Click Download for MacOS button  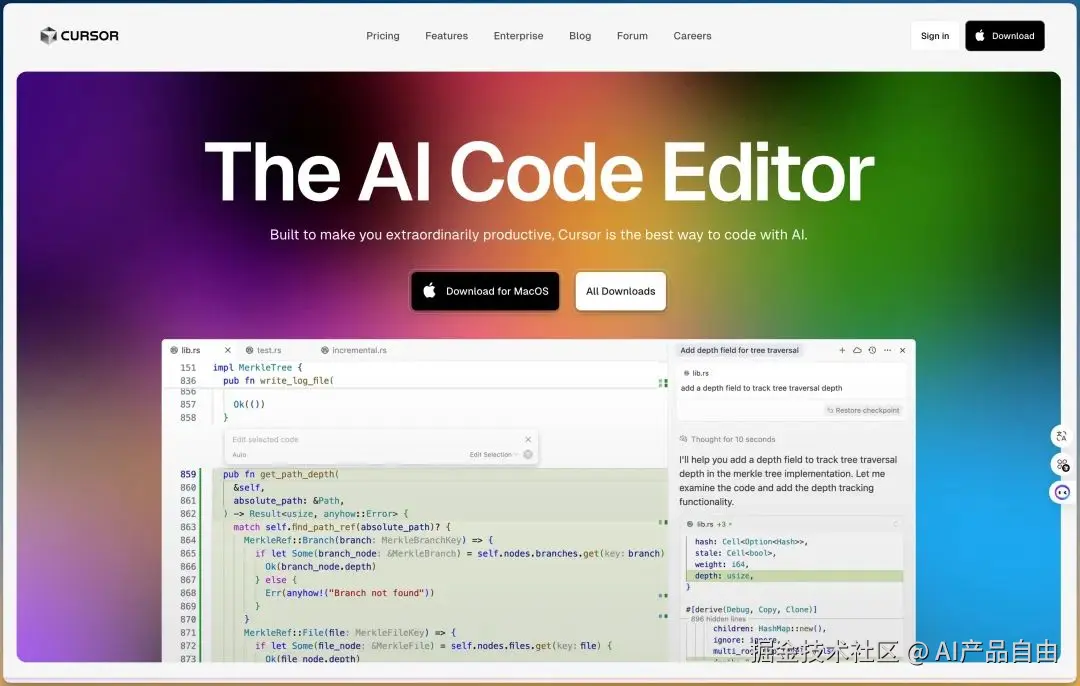486,291
